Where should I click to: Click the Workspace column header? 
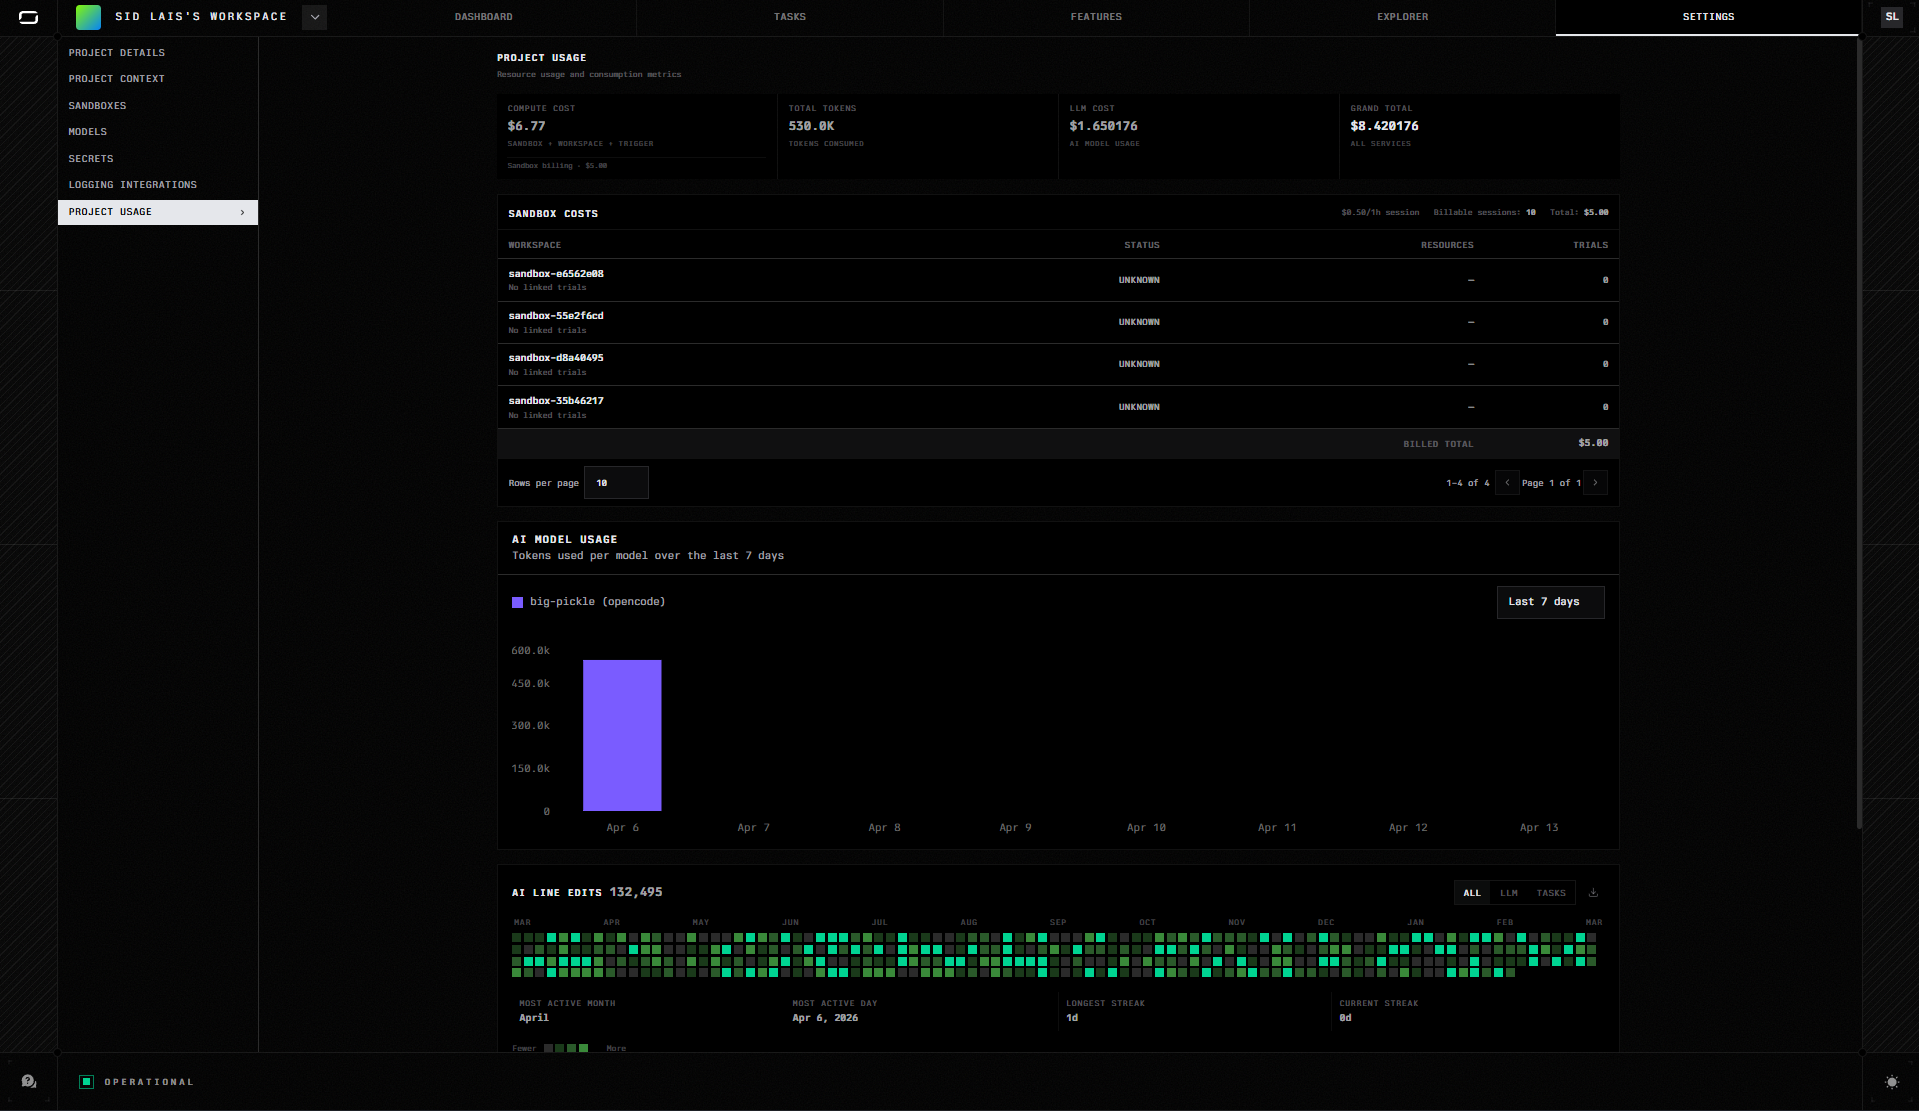(534, 245)
